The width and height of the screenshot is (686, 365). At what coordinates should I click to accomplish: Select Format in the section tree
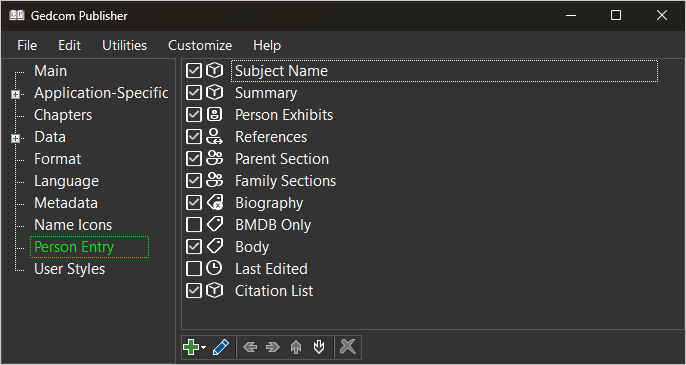pyautogui.click(x=57, y=159)
